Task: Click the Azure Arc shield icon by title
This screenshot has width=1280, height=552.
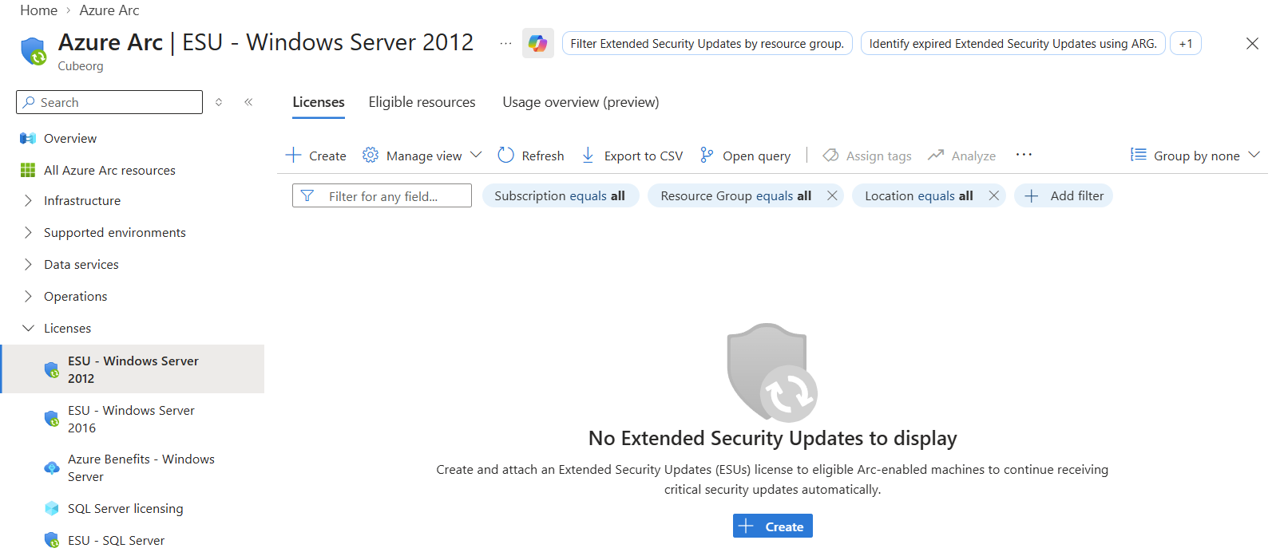Action: [33, 50]
